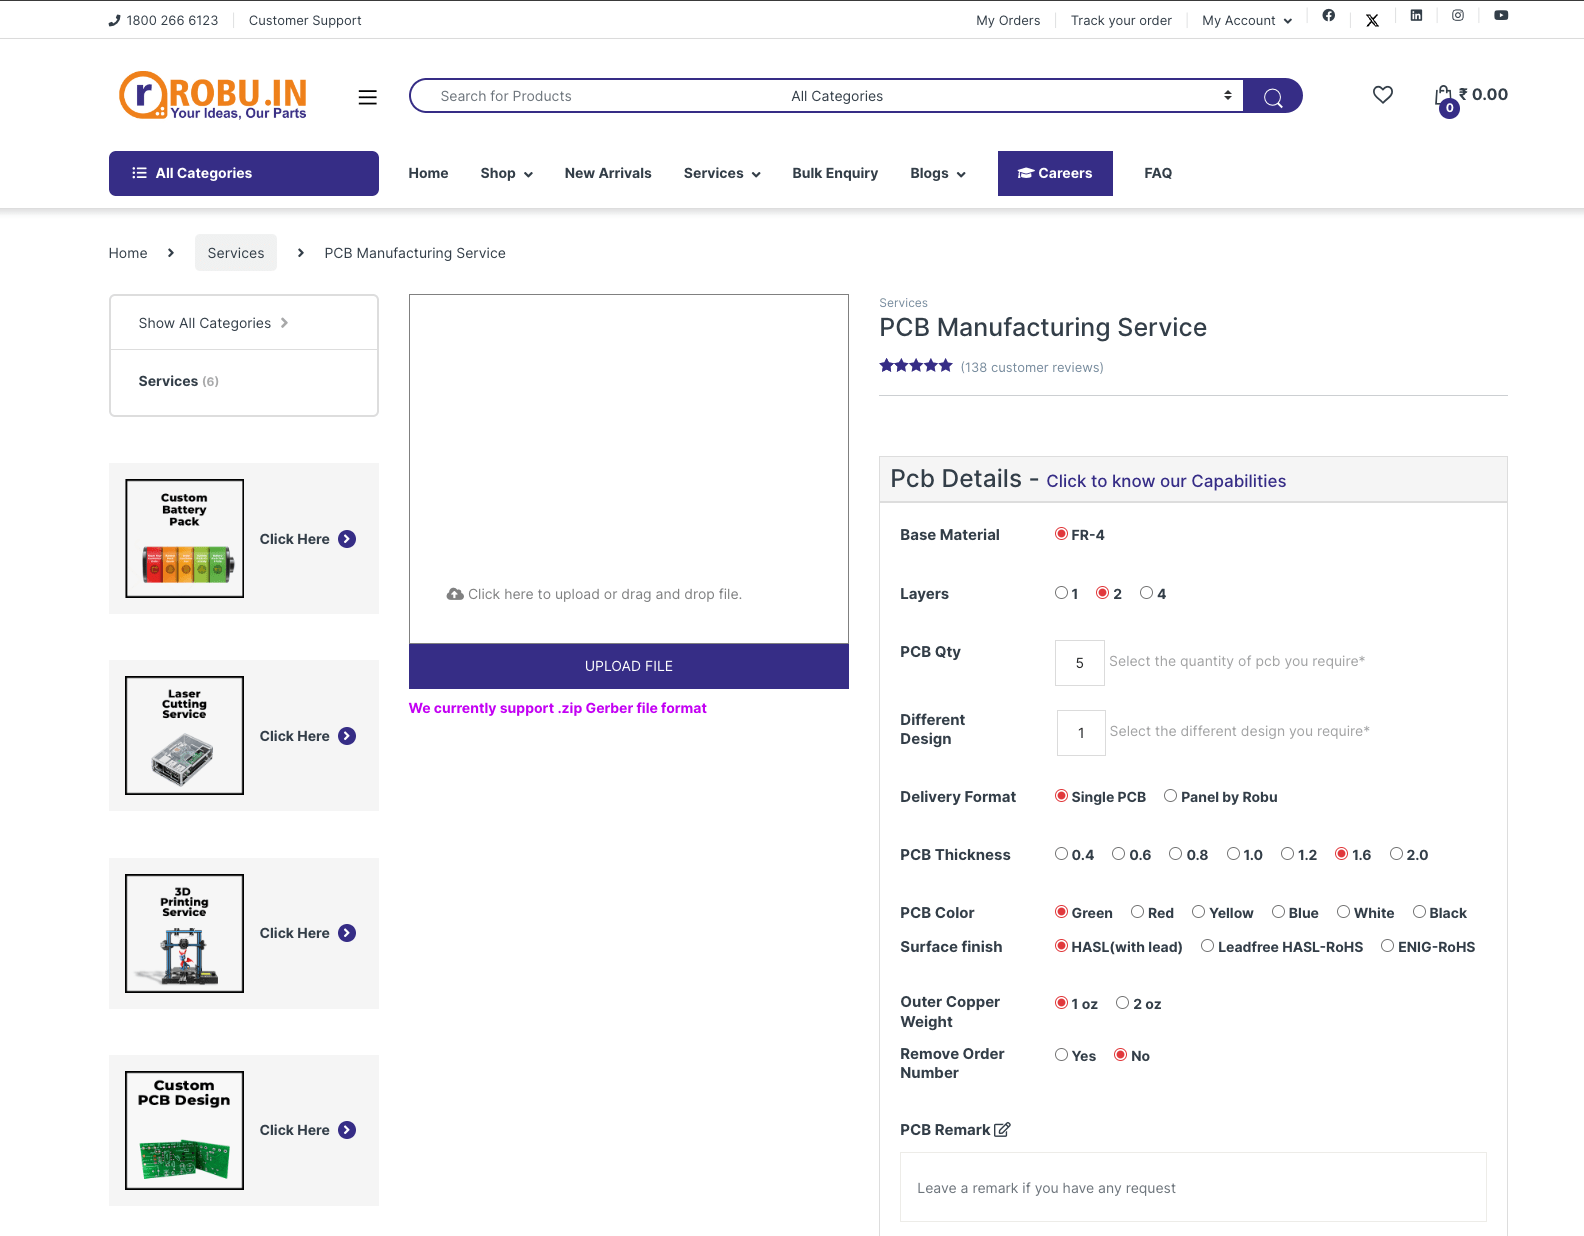This screenshot has height=1236, width=1584.
Task: Click the Different Design quantity field
Action: pyautogui.click(x=1081, y=733)
